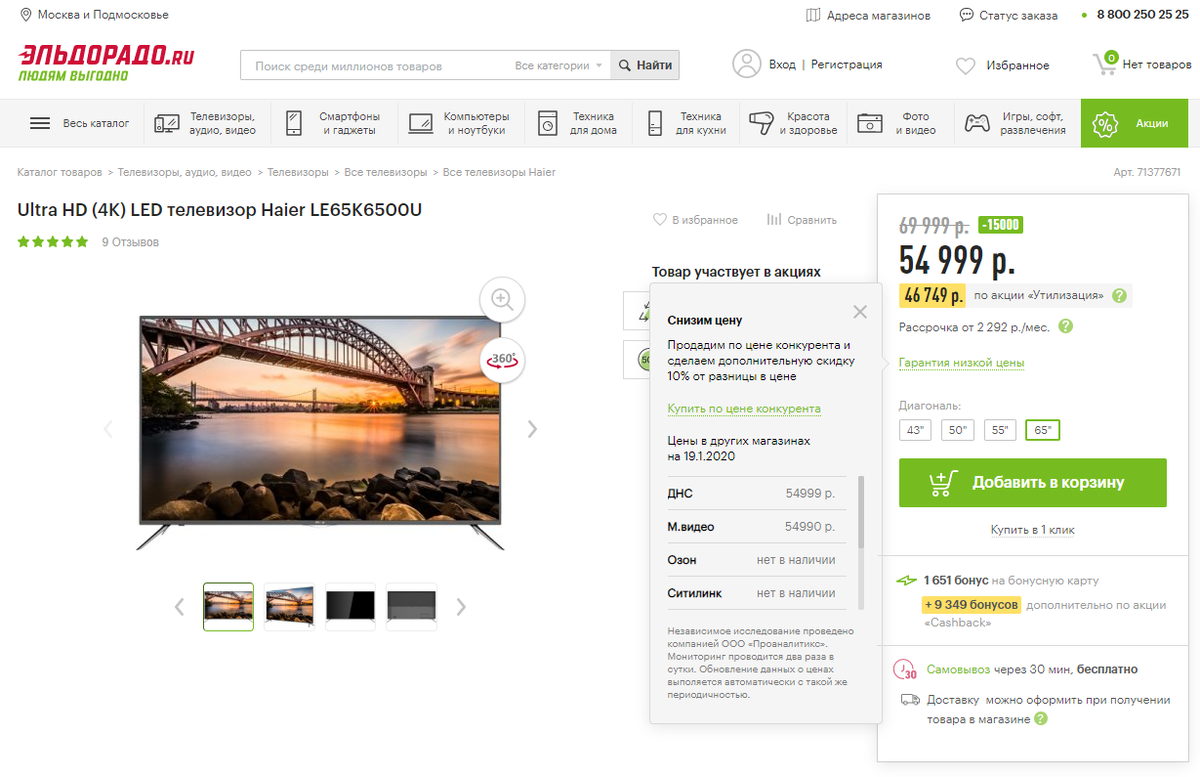This screenshot has height=777, width=1200.
Task: Click Купить по цене конкурента link
Action: 744,409
